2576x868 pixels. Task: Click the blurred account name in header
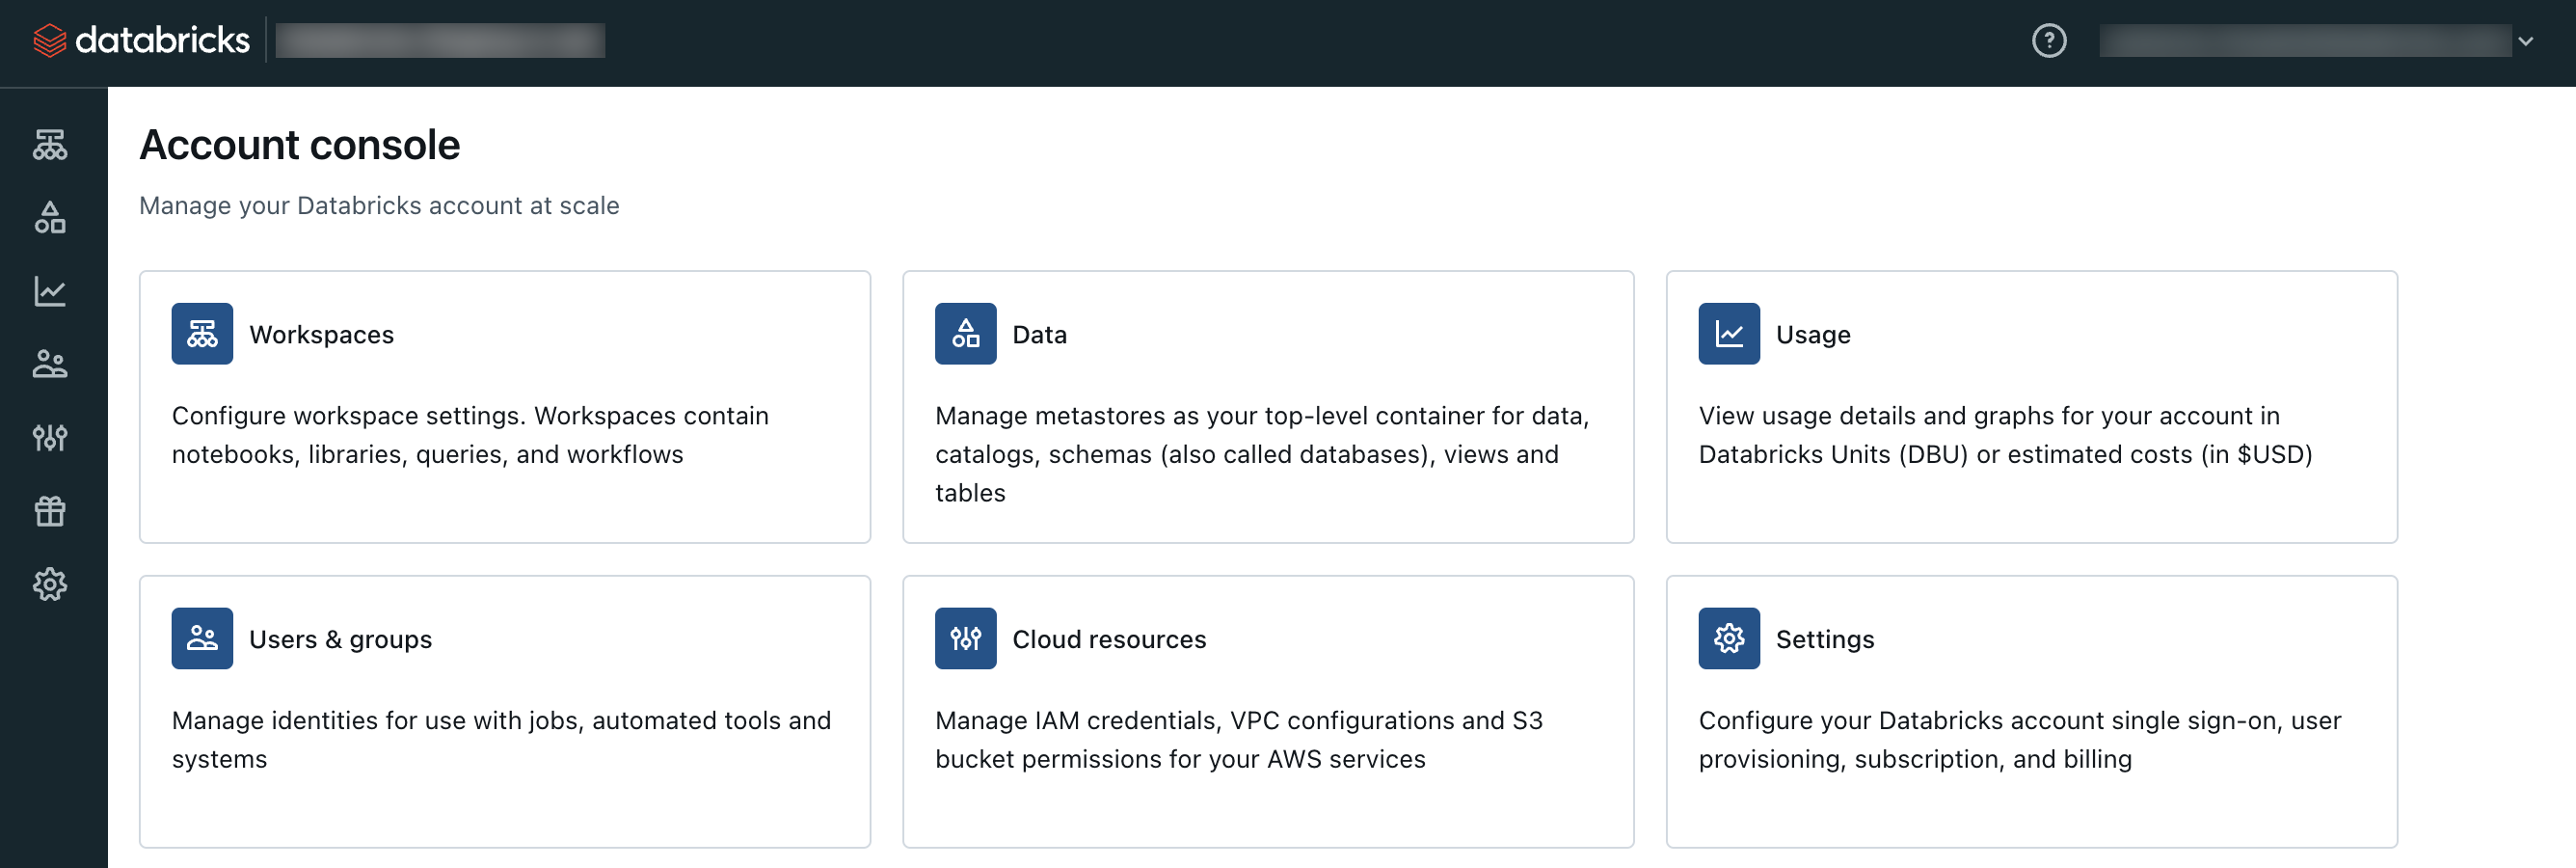point(440,41)
